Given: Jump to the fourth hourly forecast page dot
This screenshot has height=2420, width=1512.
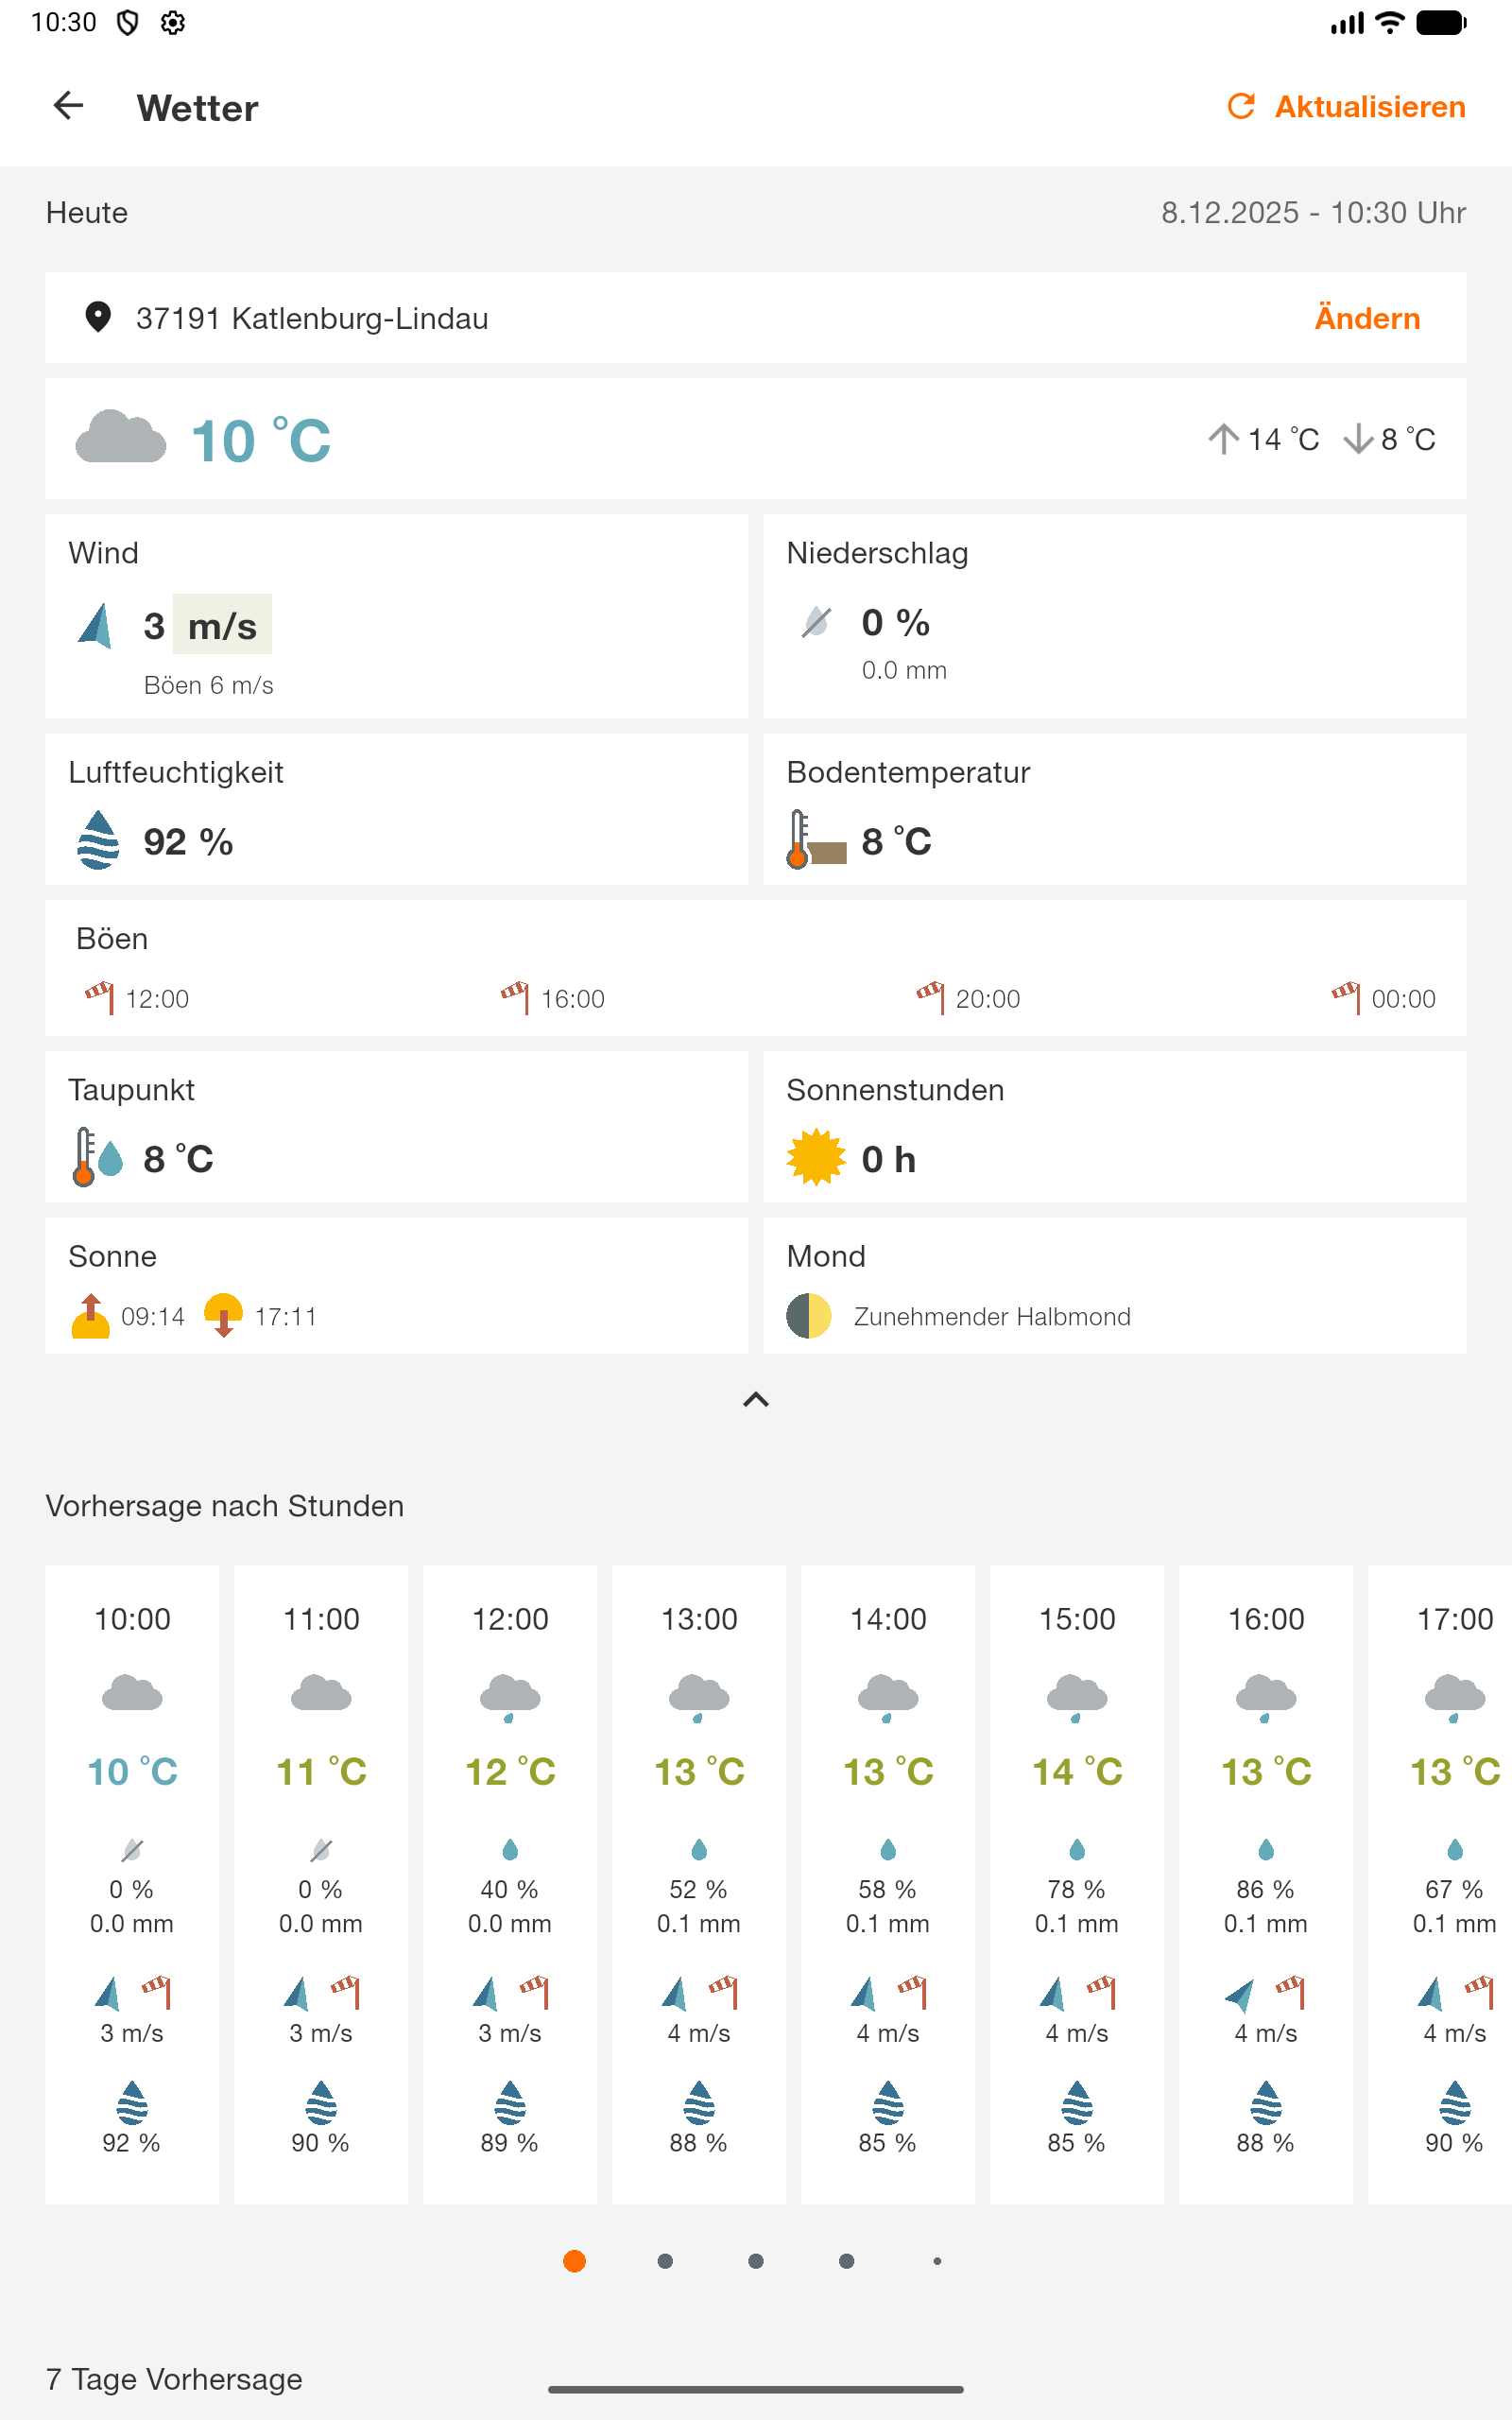Looking at the screenshot, I should tap(846, 2260).
